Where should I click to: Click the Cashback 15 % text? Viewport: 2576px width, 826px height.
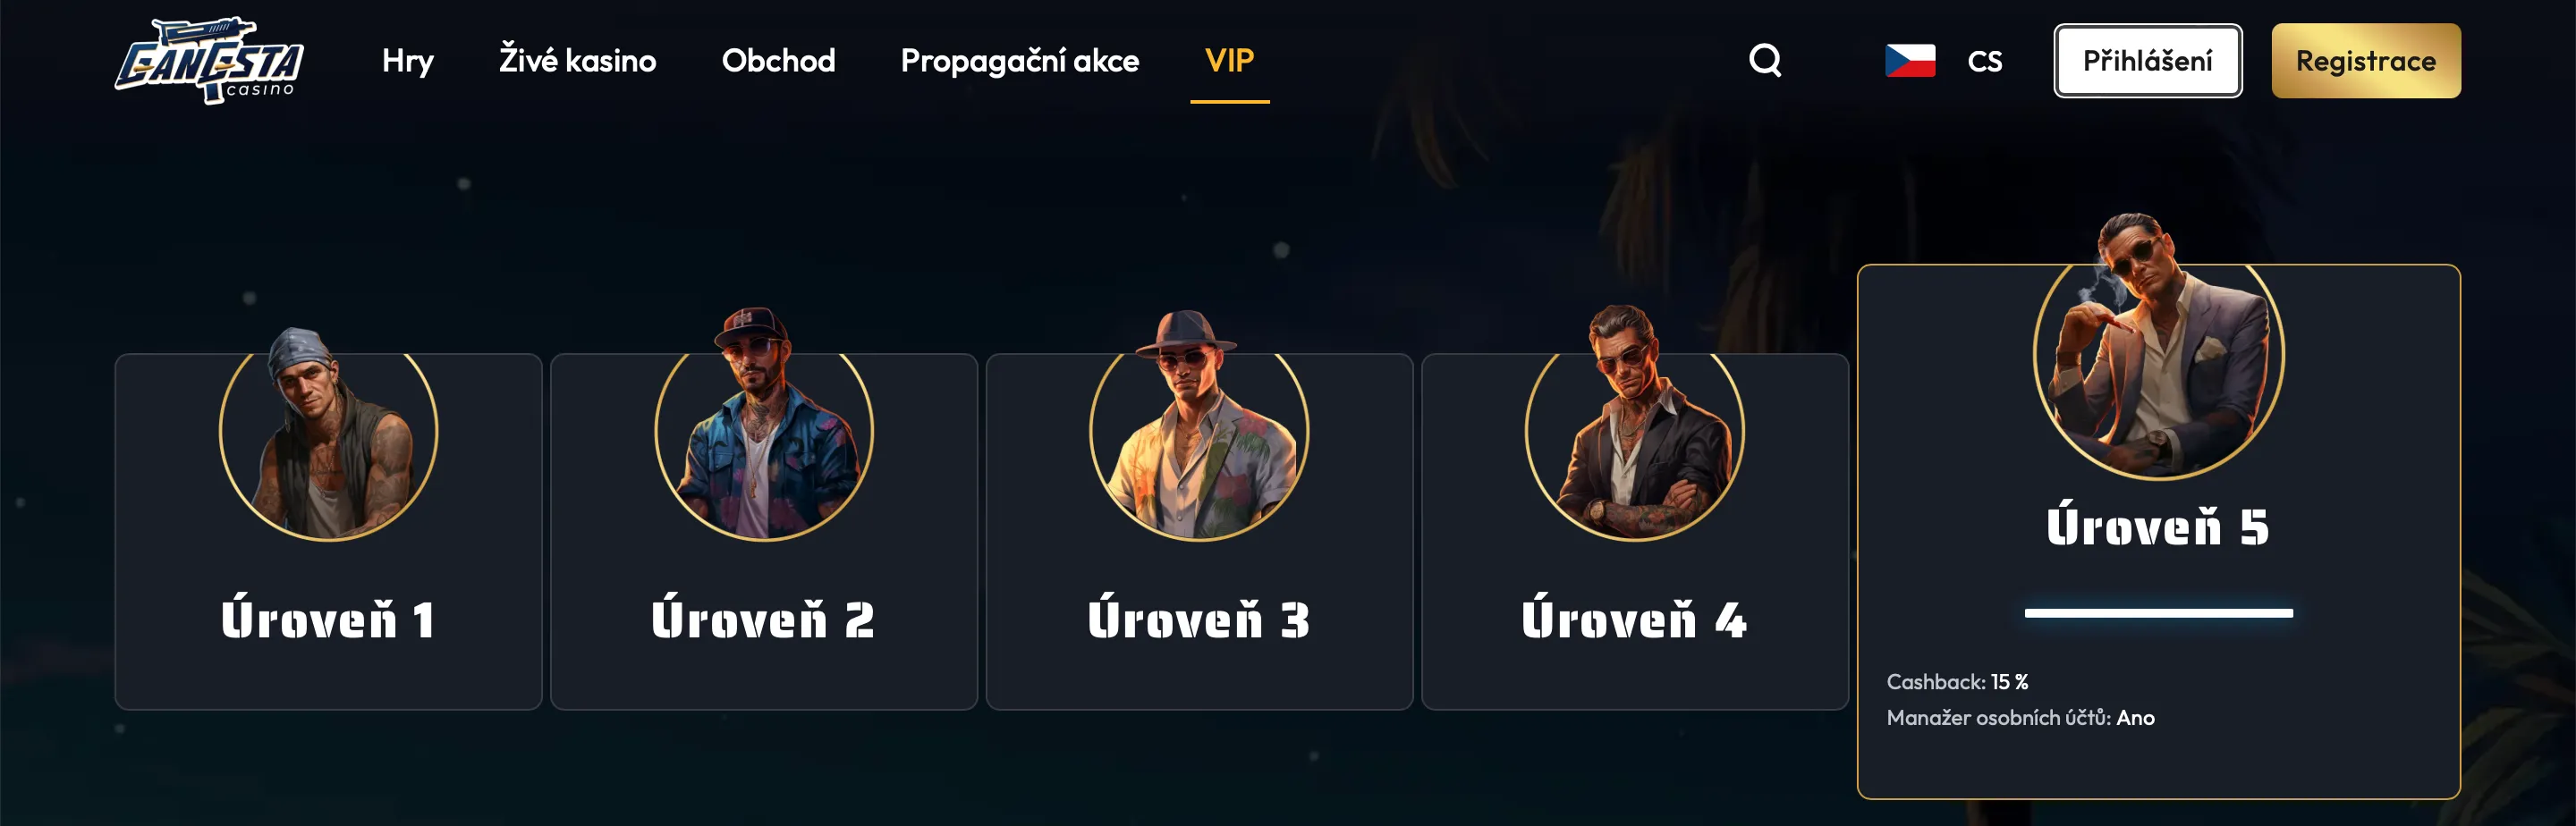1957,681
